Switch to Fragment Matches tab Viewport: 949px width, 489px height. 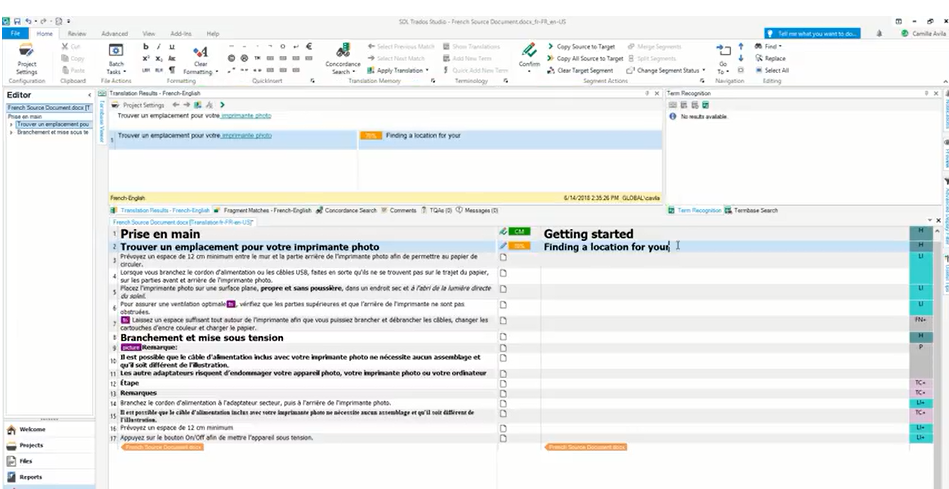point(263,211)
